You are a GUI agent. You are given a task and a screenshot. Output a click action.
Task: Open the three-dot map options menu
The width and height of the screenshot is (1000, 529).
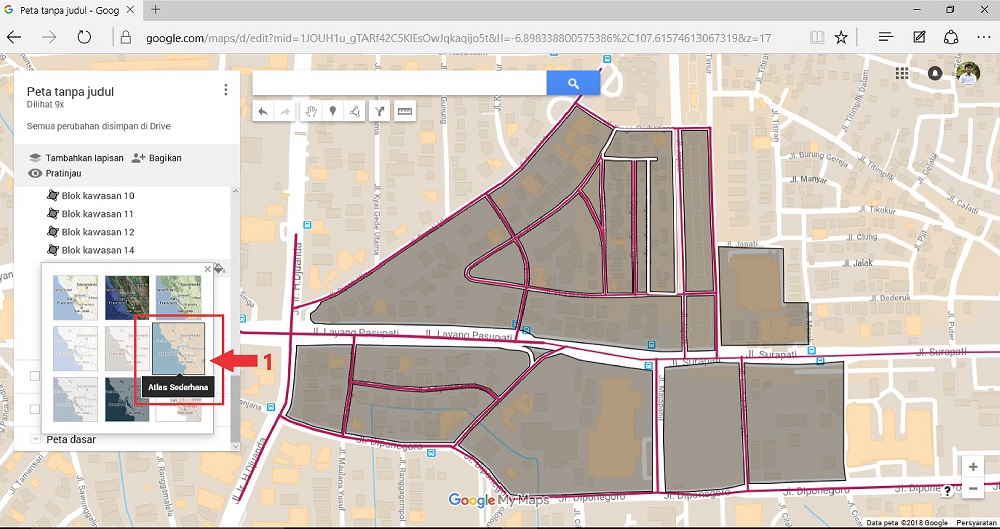pos(225,90)
